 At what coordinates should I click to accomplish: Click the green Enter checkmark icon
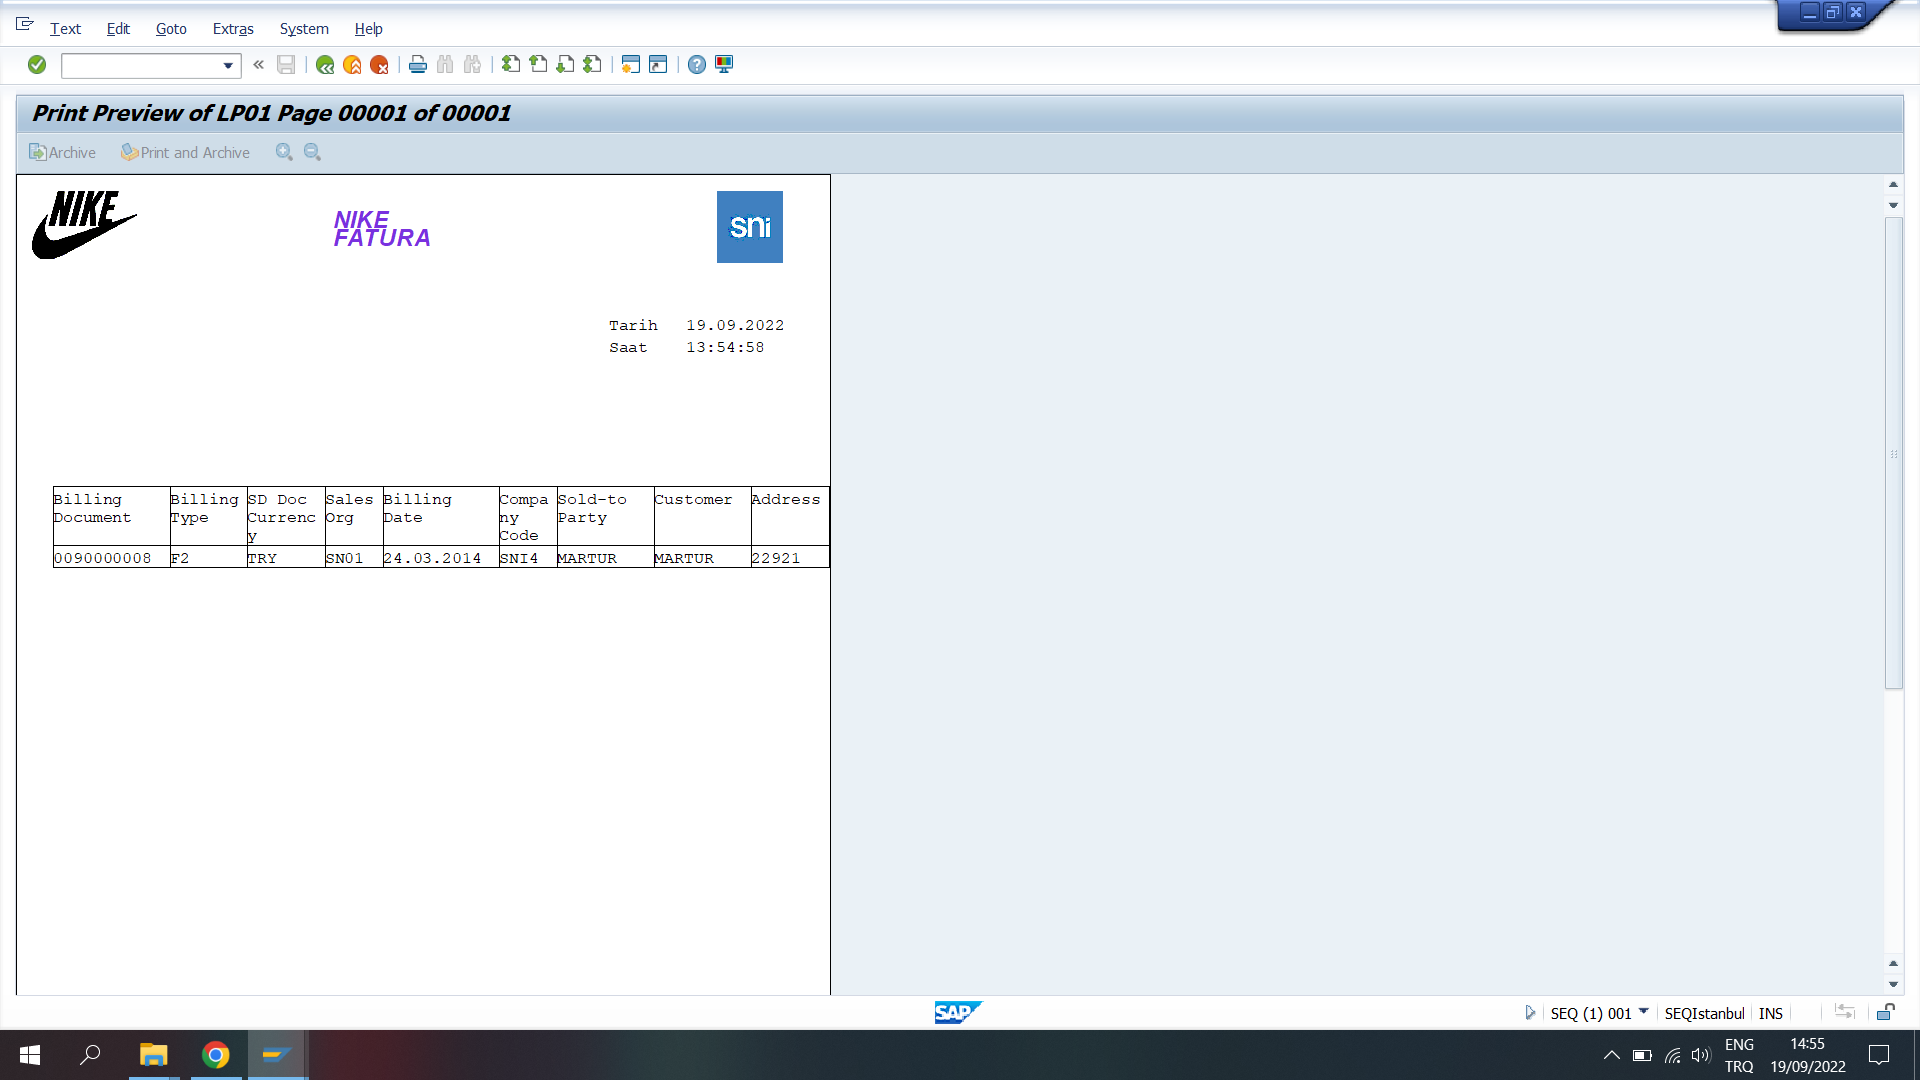(x=37, y=65)
